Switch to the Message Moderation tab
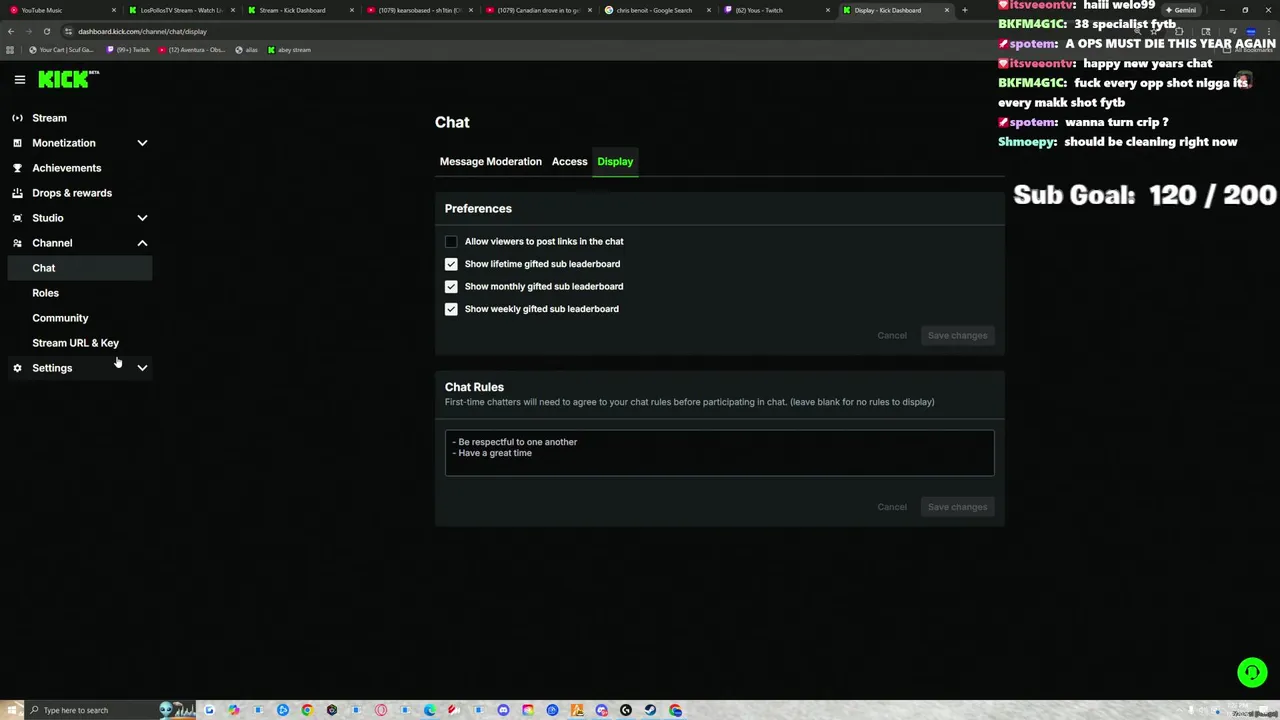 click(x=491, y=161)
